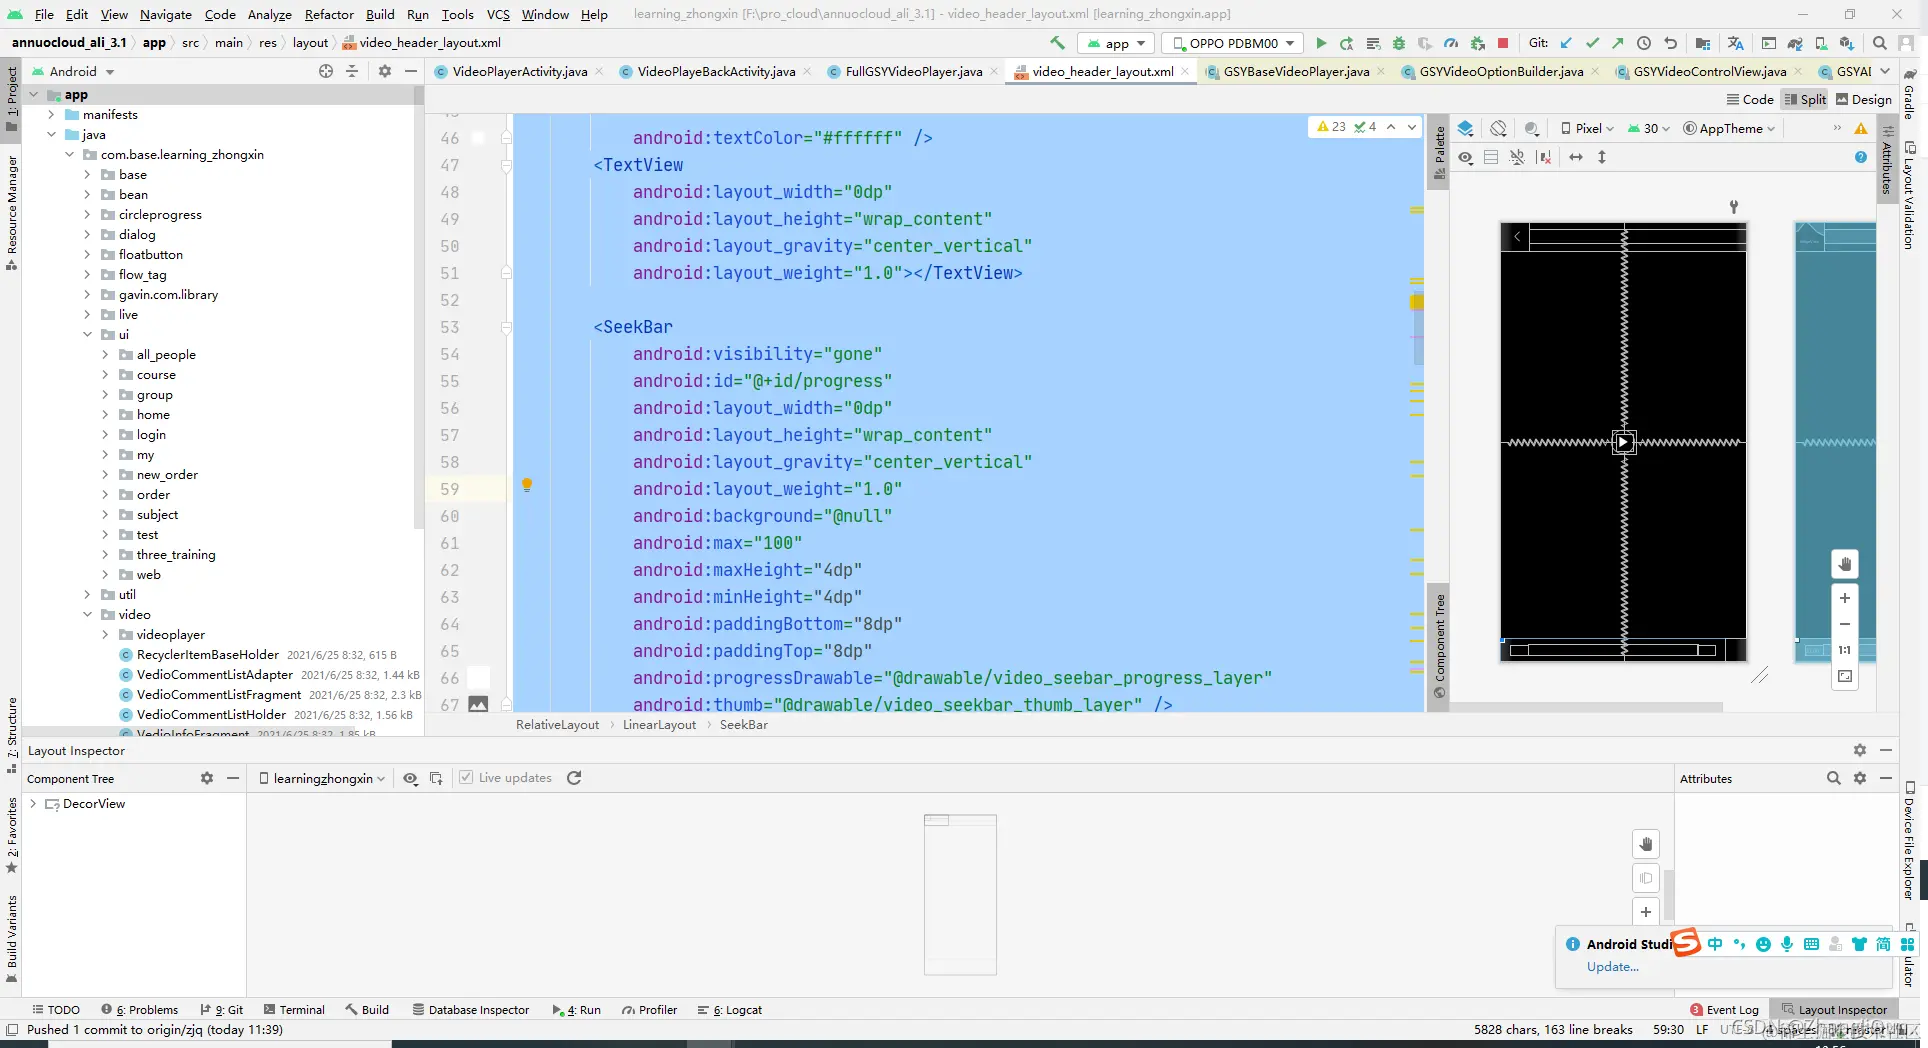
Task: Set preview zoom to 1:1
Action: (x=1845, y=650)
